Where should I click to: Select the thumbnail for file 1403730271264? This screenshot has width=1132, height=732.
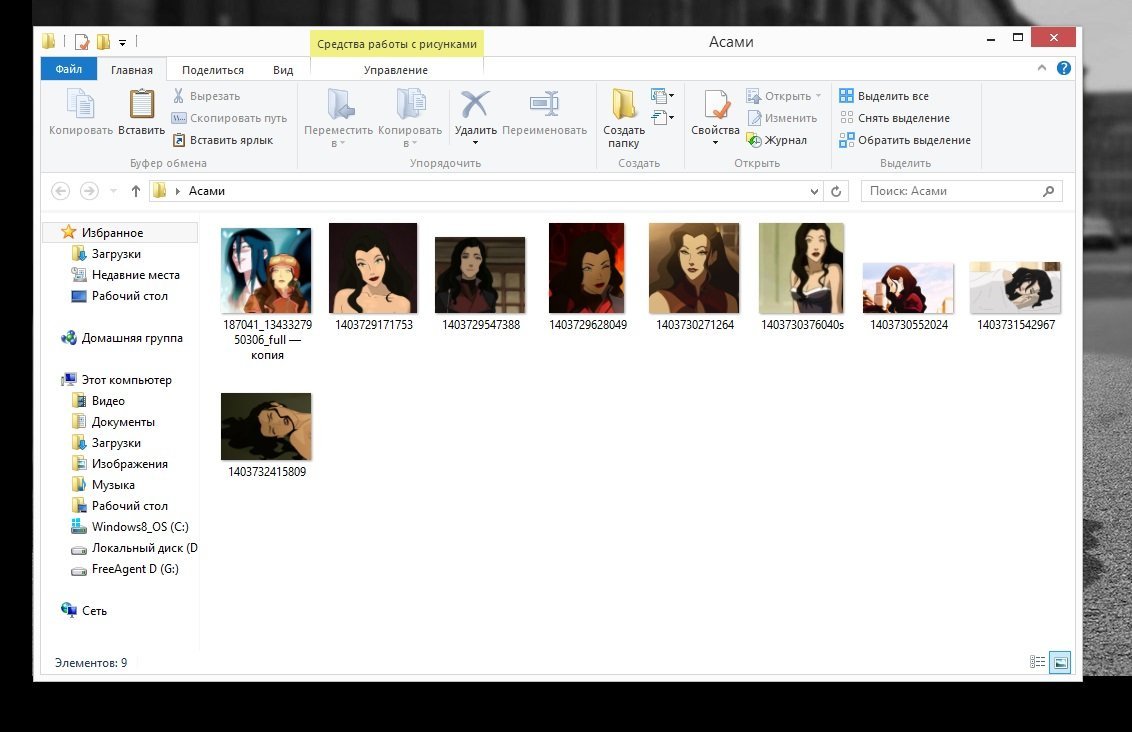(694, 268)
